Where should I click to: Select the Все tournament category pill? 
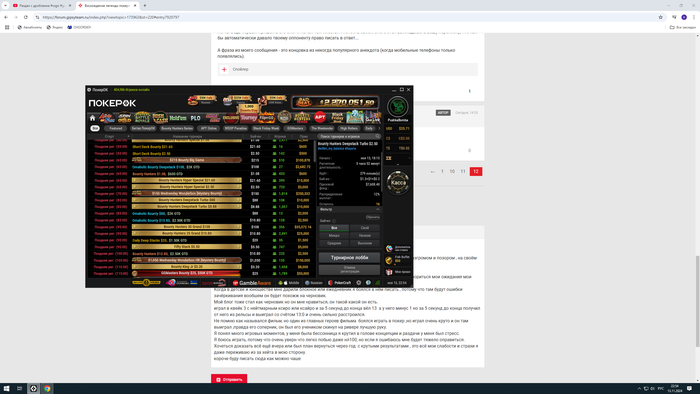click(95, 129)
